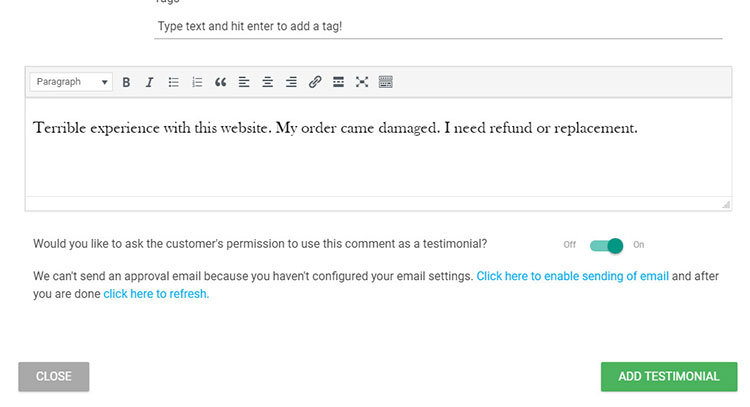This screenshot has width=750, height=407.
Task: Toggle the testimonial permission switch
Action: click(607, 245)
